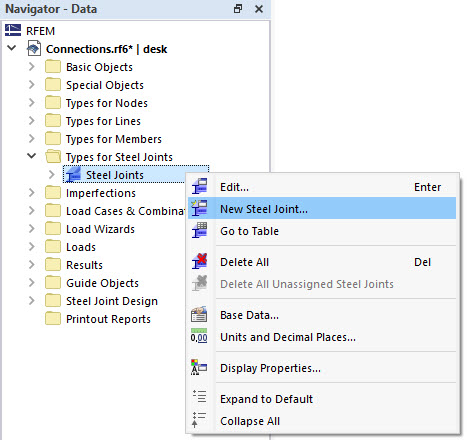Select New Steel Joint... menu entry
The image size is (469, 440).
(322, 208)
